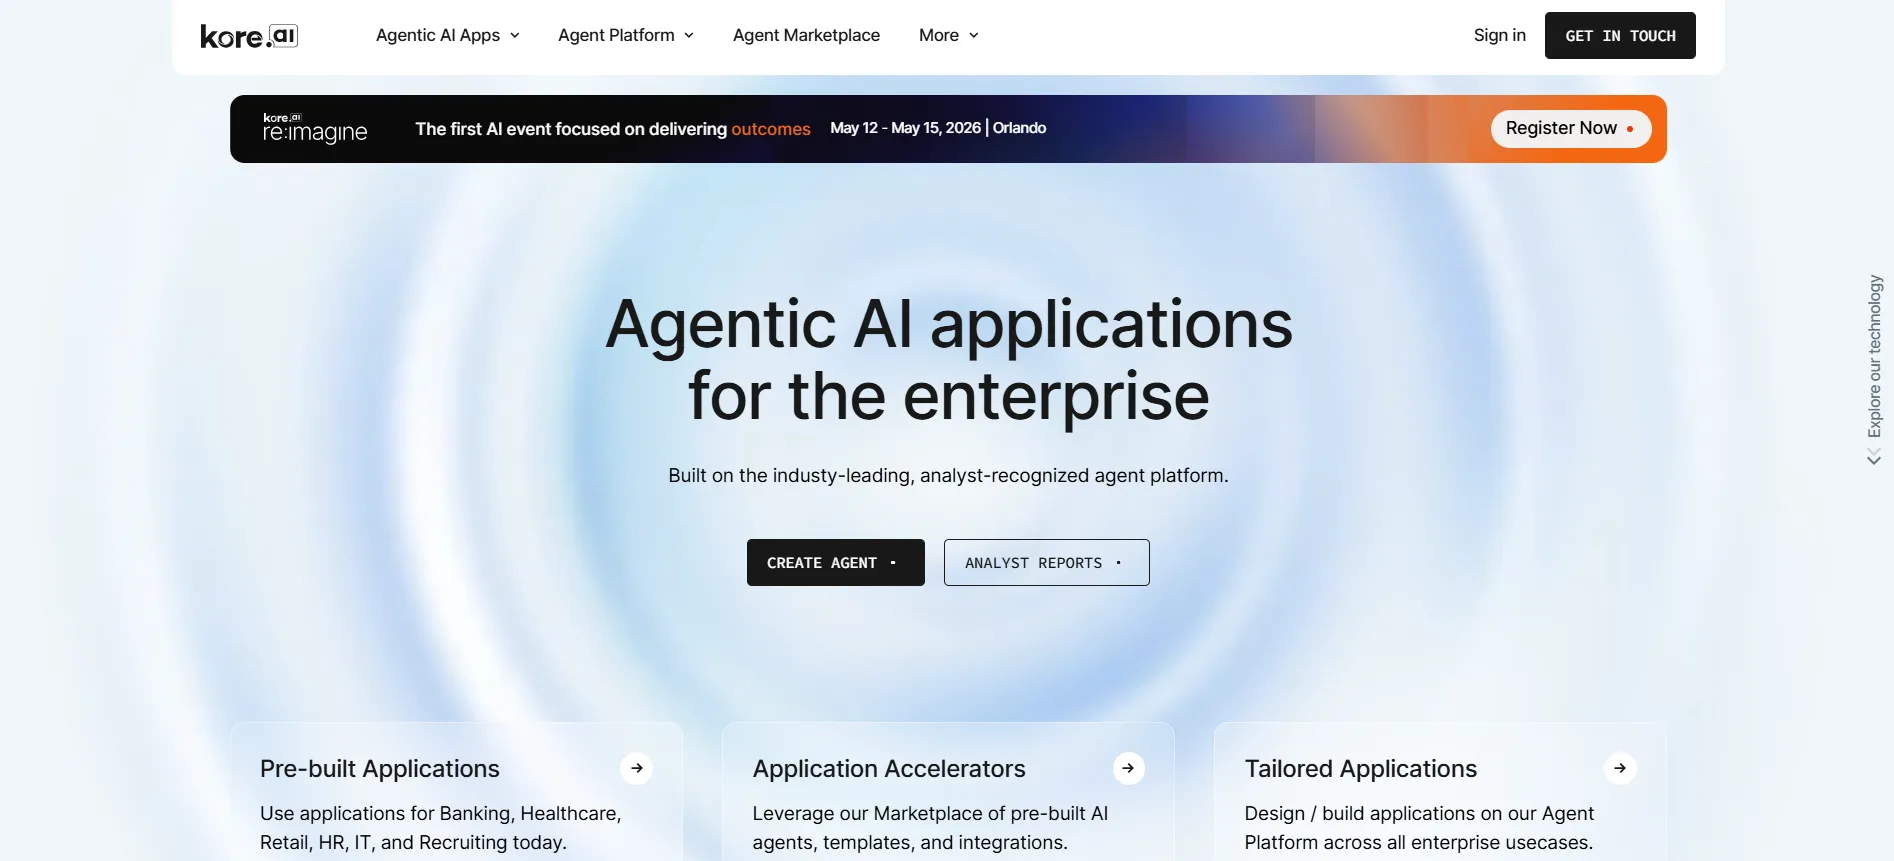Click the Register Now button
The width and height of the screenshot is (1894, 861).
pyautogui.click(x=1571, y=128)
